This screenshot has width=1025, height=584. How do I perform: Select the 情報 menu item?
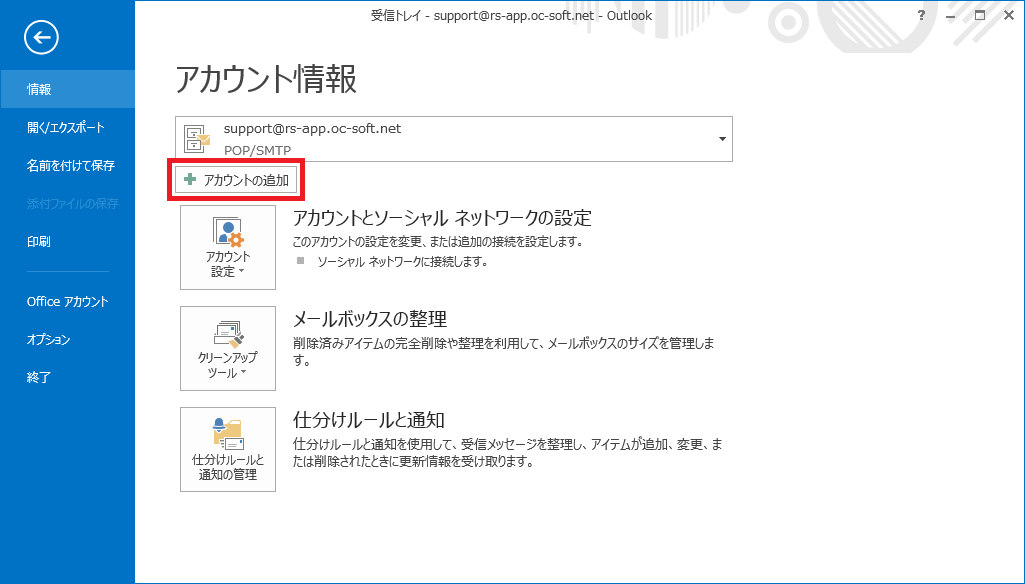pyautogui.click(x=67, y=89)
